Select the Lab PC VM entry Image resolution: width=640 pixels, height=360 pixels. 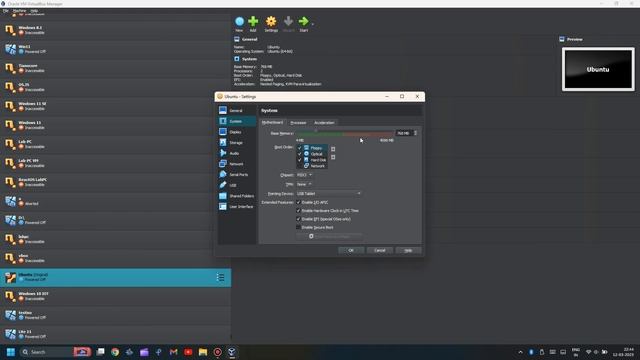coord(116,144)
